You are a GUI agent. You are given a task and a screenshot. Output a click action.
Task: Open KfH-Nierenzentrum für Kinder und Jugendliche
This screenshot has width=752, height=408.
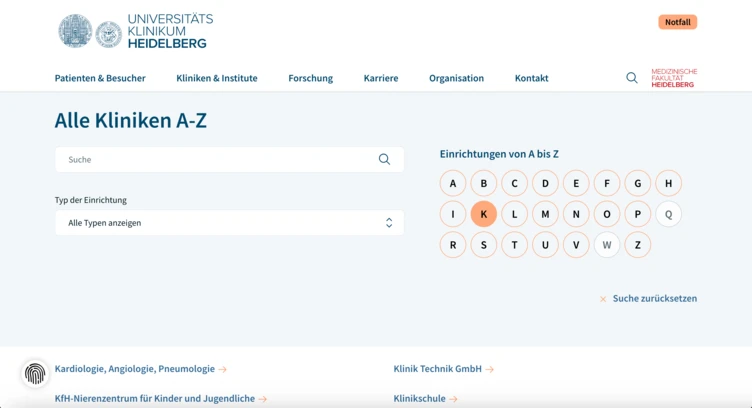[154, 398]
